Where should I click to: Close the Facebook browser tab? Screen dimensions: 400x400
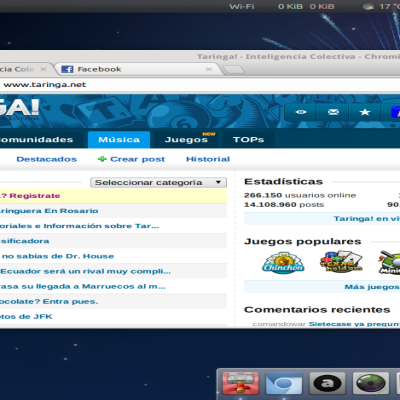tap(209, 69)
